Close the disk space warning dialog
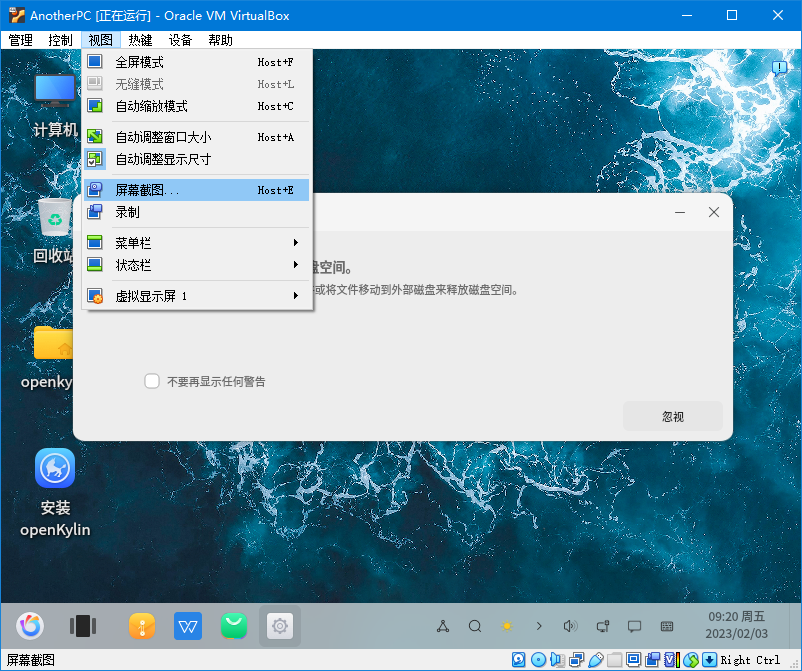Viewport: 802px width, 671px height. point(714,212)
